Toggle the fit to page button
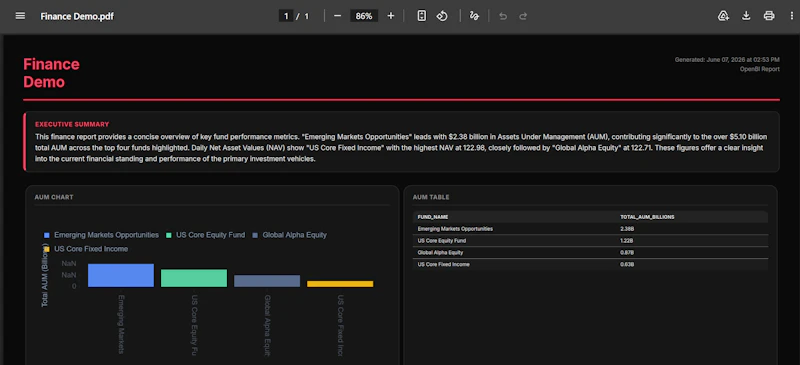 tap(421, 16)
